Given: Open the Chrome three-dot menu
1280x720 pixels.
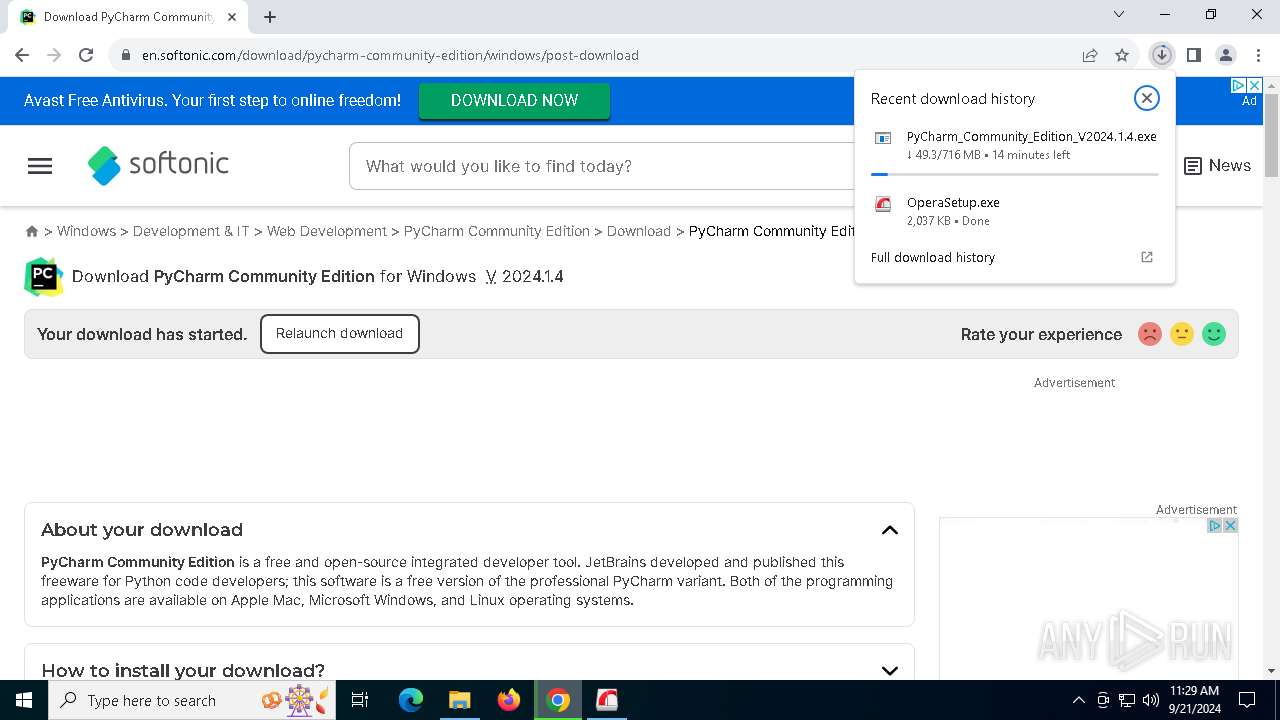Looking at the screenshot, I should tap(1258, 55).
